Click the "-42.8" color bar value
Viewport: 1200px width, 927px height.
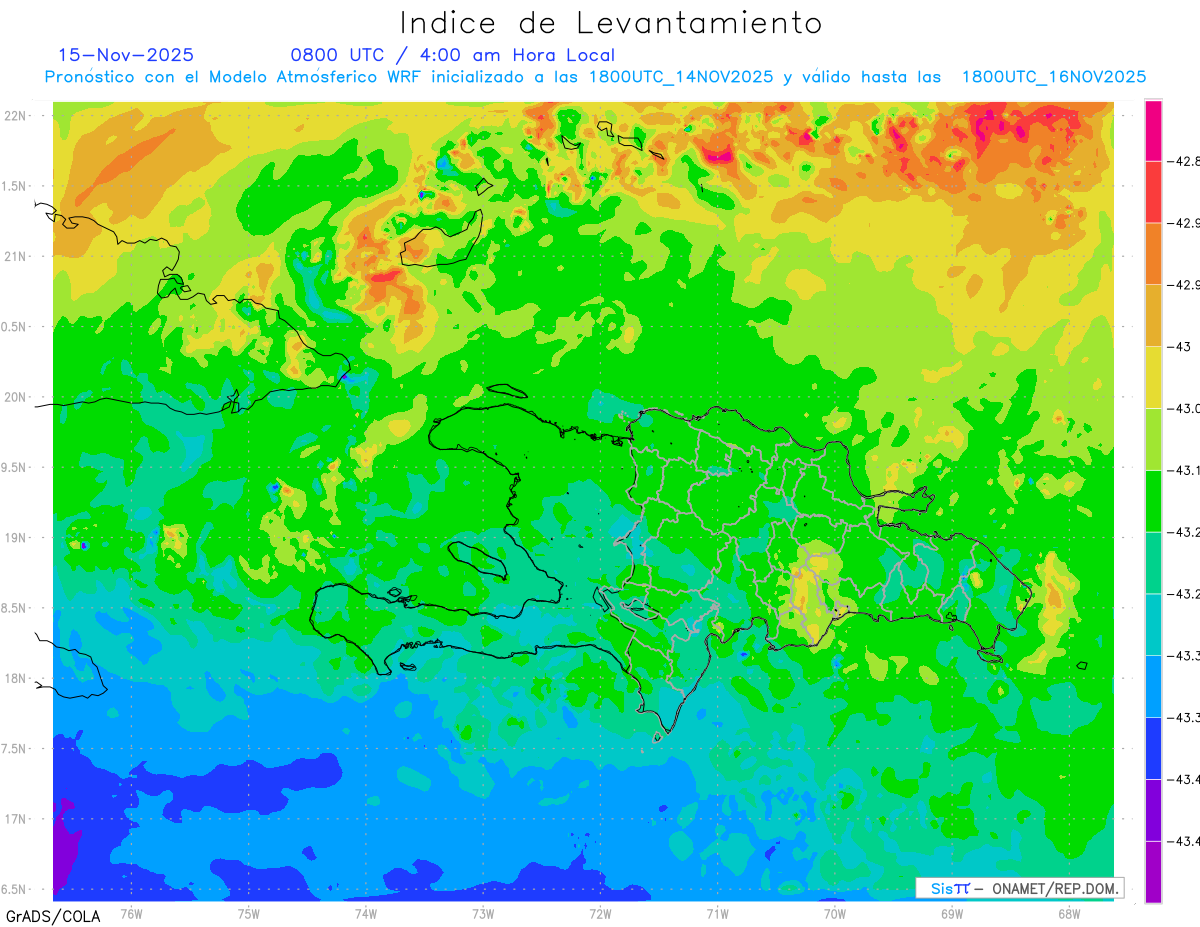[1185, 161]
